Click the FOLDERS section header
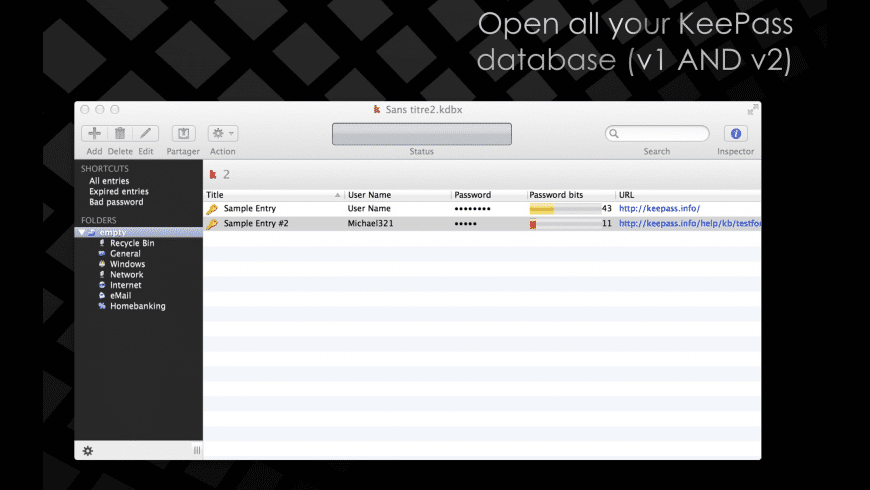Viewport: 870px width, 490px height. (x=99, y=220)
